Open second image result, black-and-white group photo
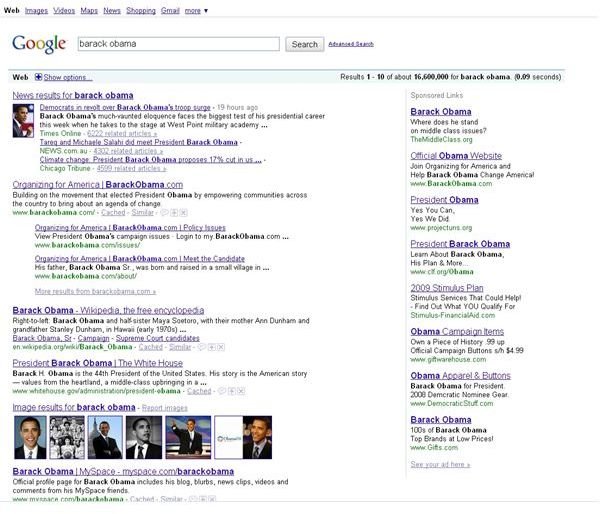 (67, 437)
